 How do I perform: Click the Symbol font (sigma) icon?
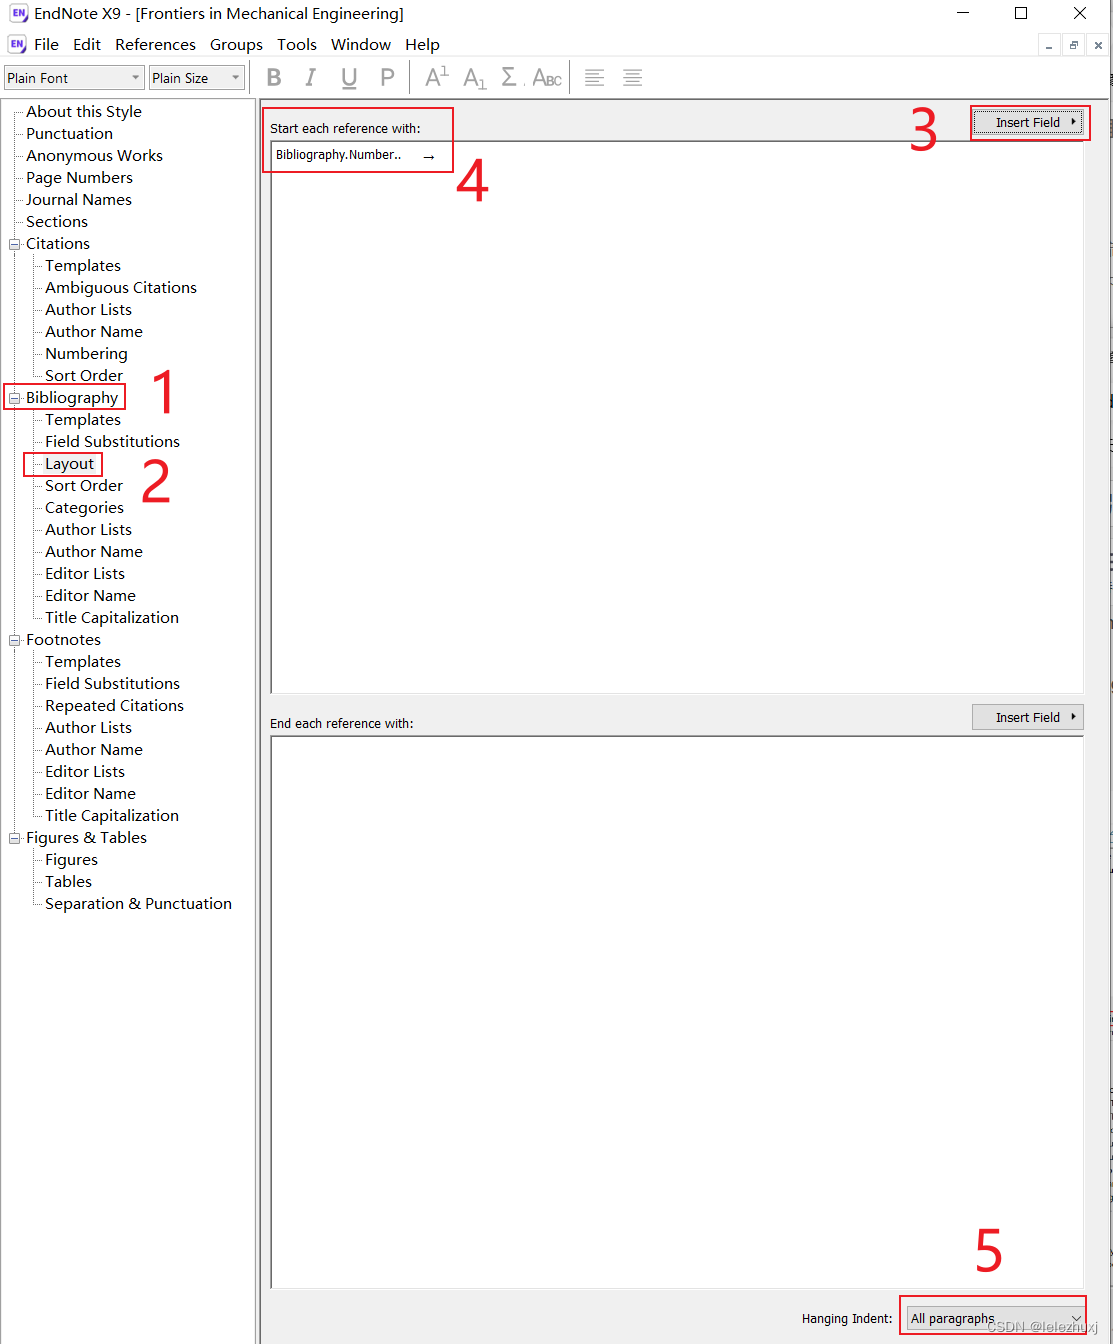point(509,78)
